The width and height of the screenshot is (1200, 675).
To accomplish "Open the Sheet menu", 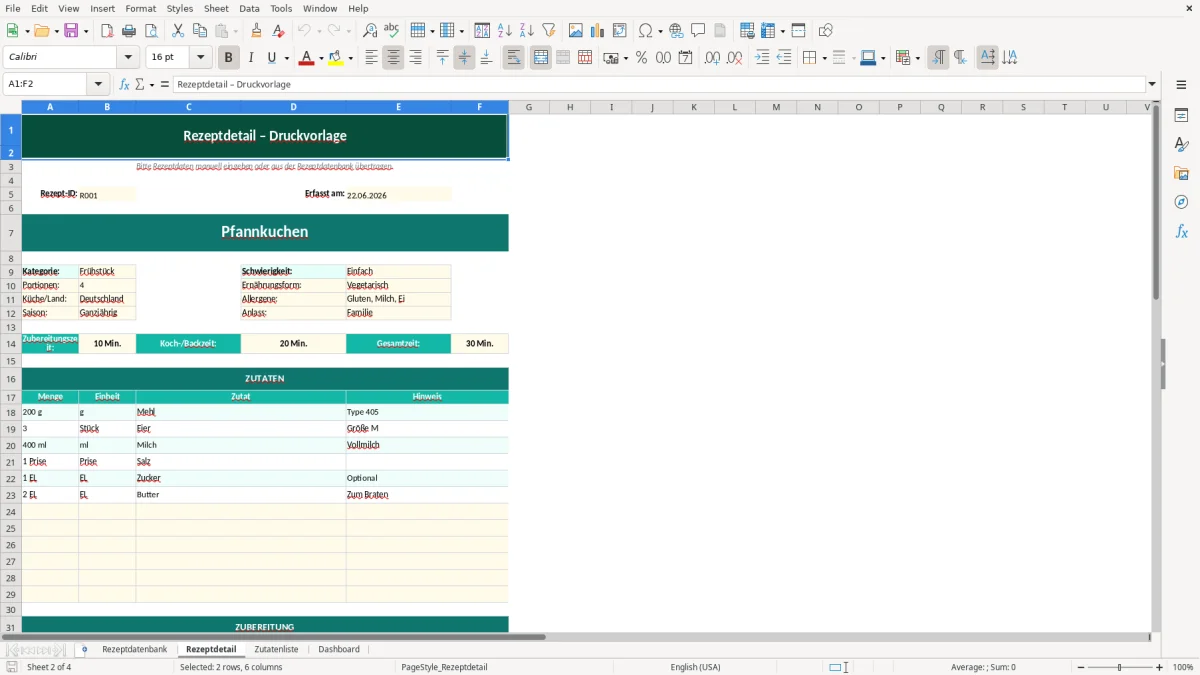I will [x=216, y=8].
